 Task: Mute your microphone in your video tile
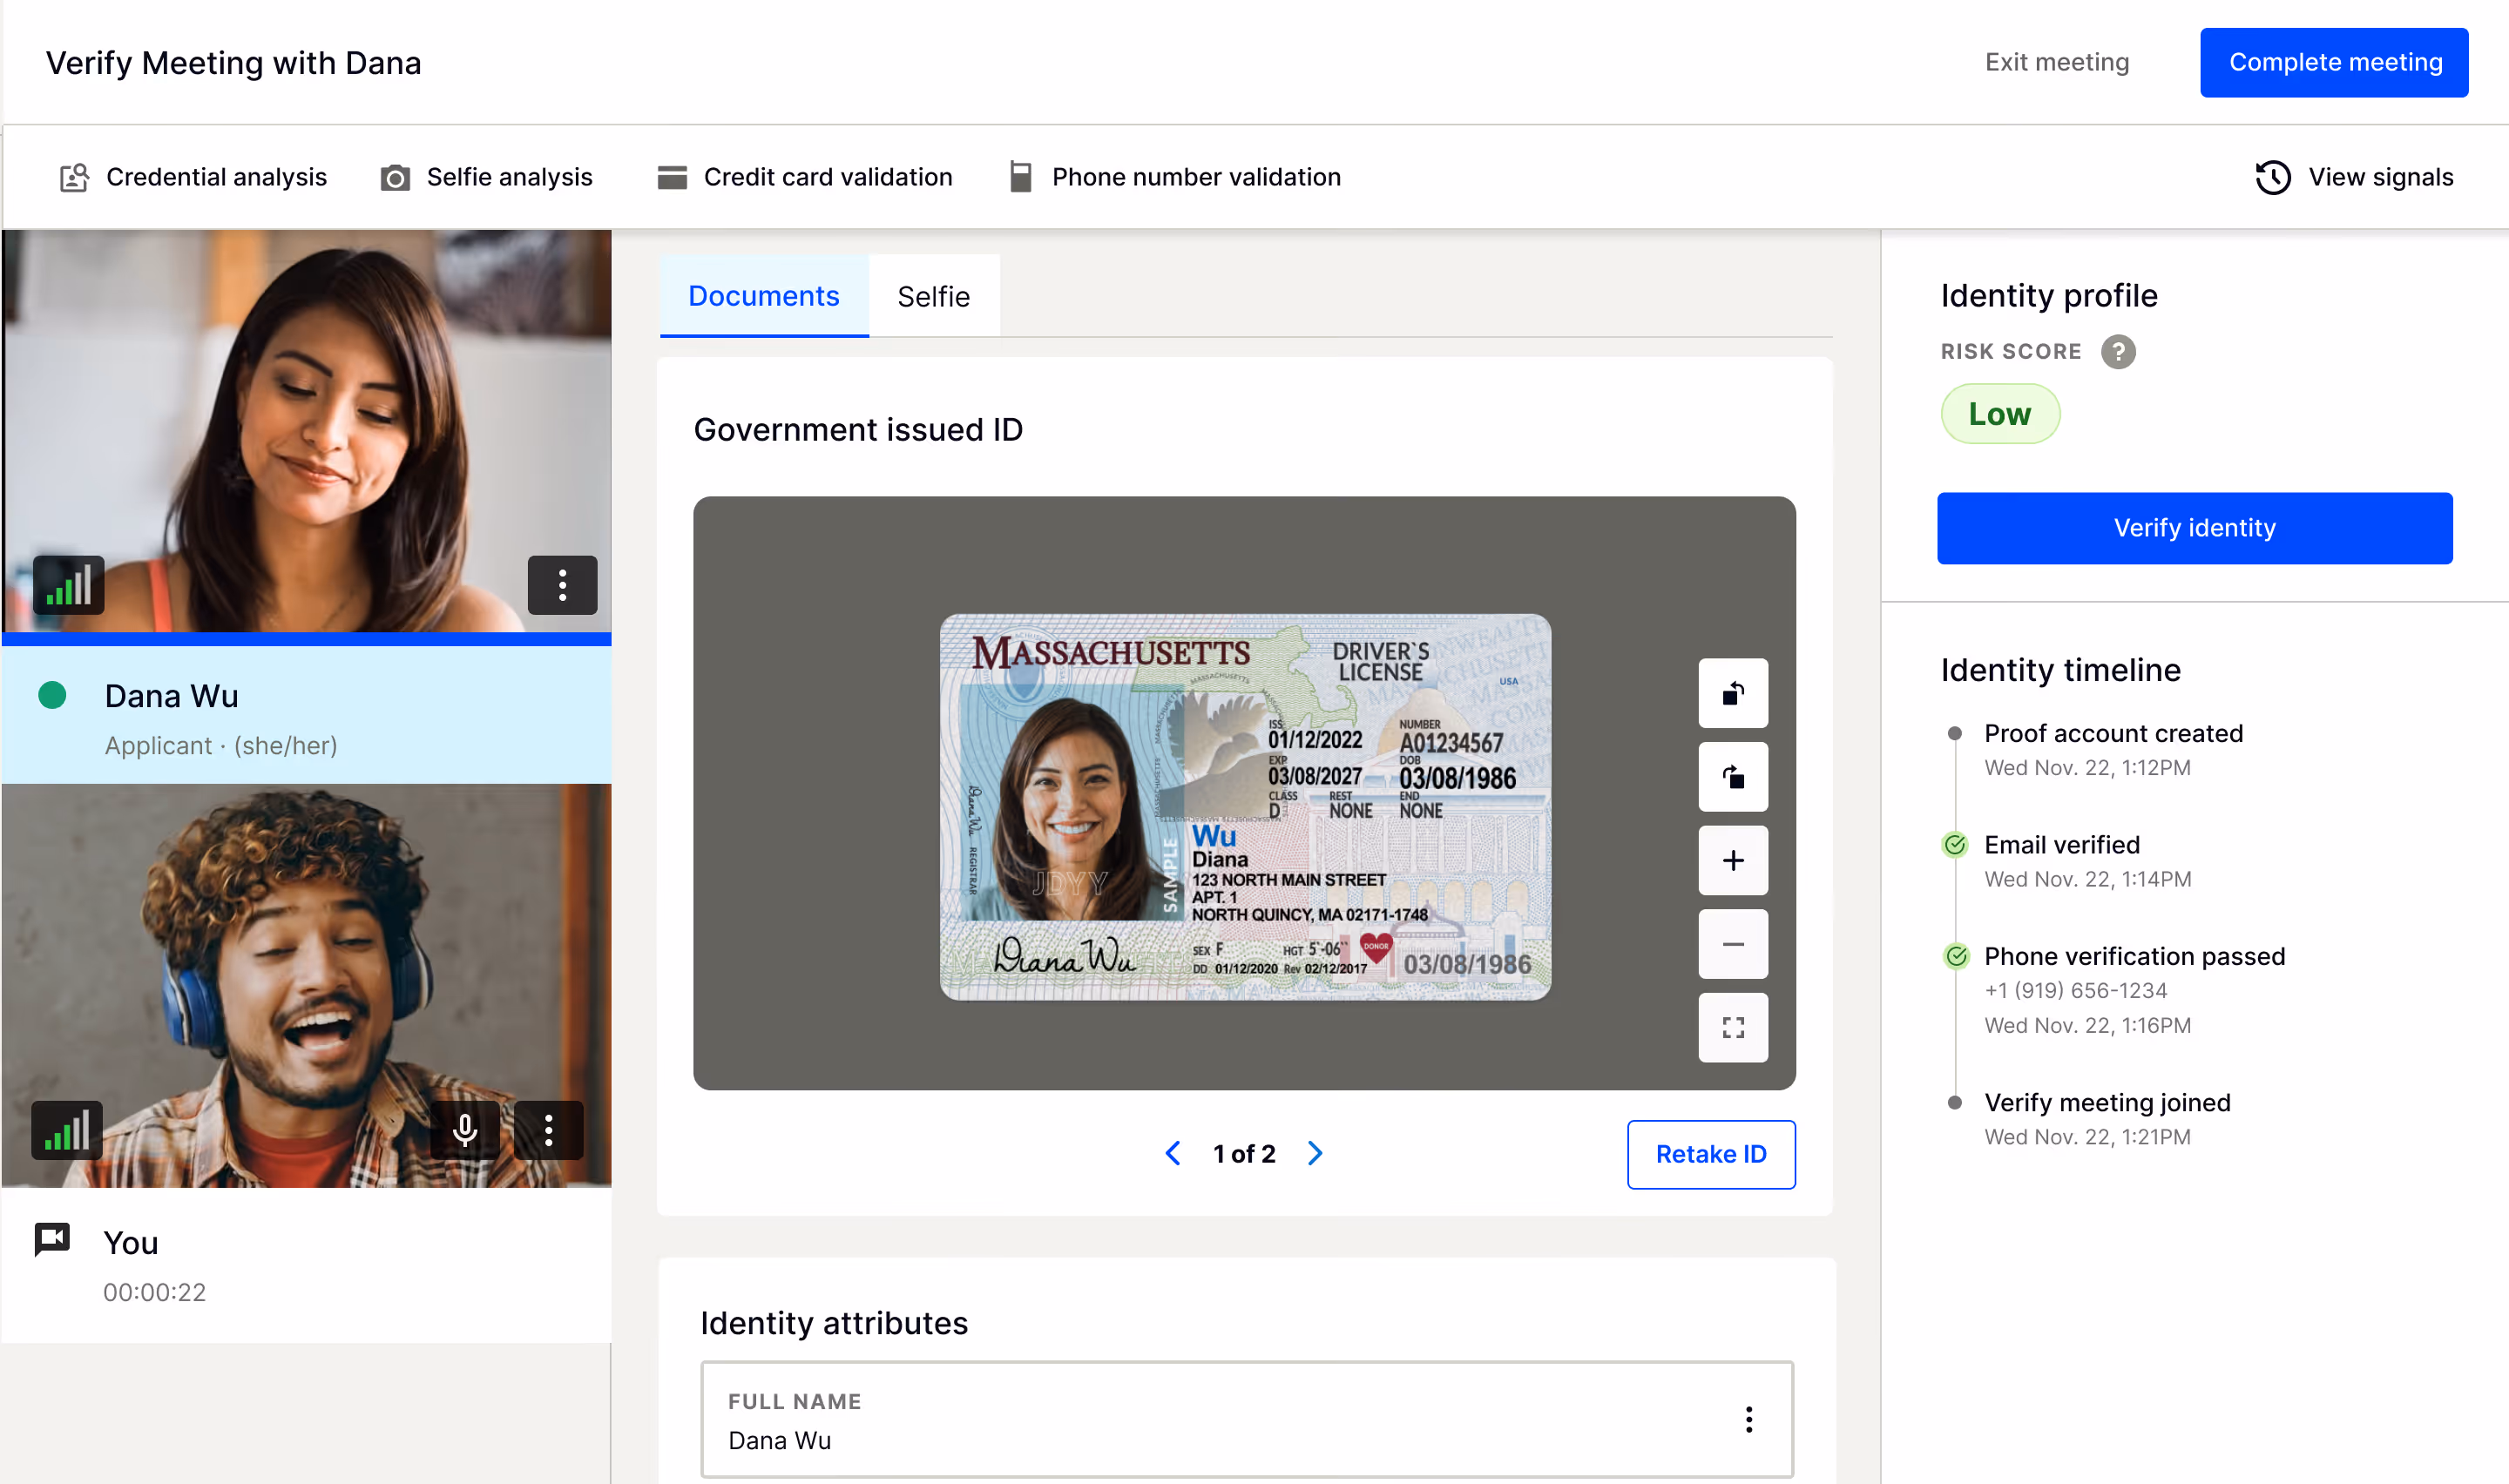[x=465, y=1130]
